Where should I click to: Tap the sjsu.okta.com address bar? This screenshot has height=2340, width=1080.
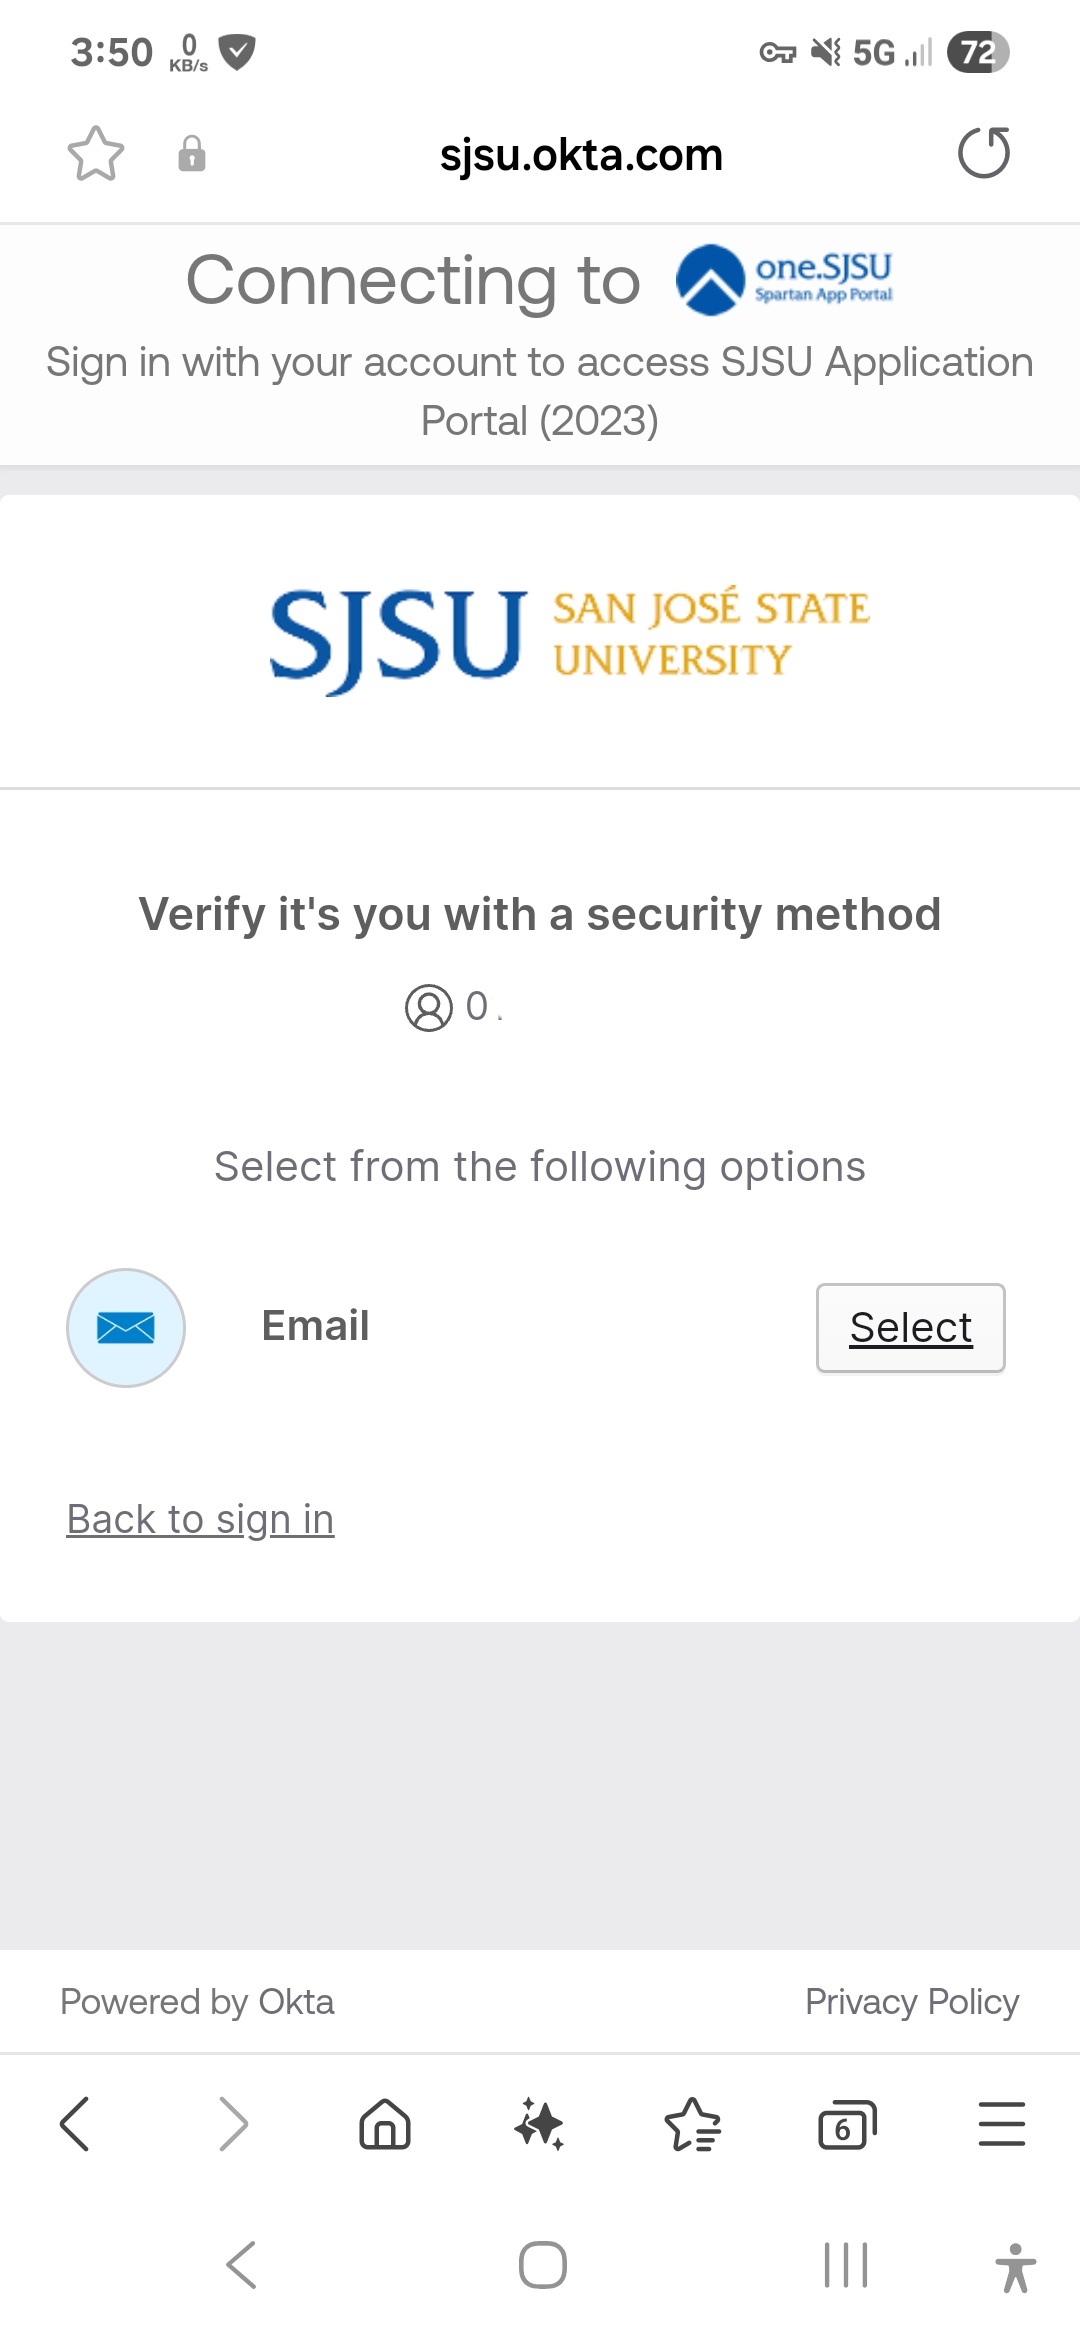point(581,155)
